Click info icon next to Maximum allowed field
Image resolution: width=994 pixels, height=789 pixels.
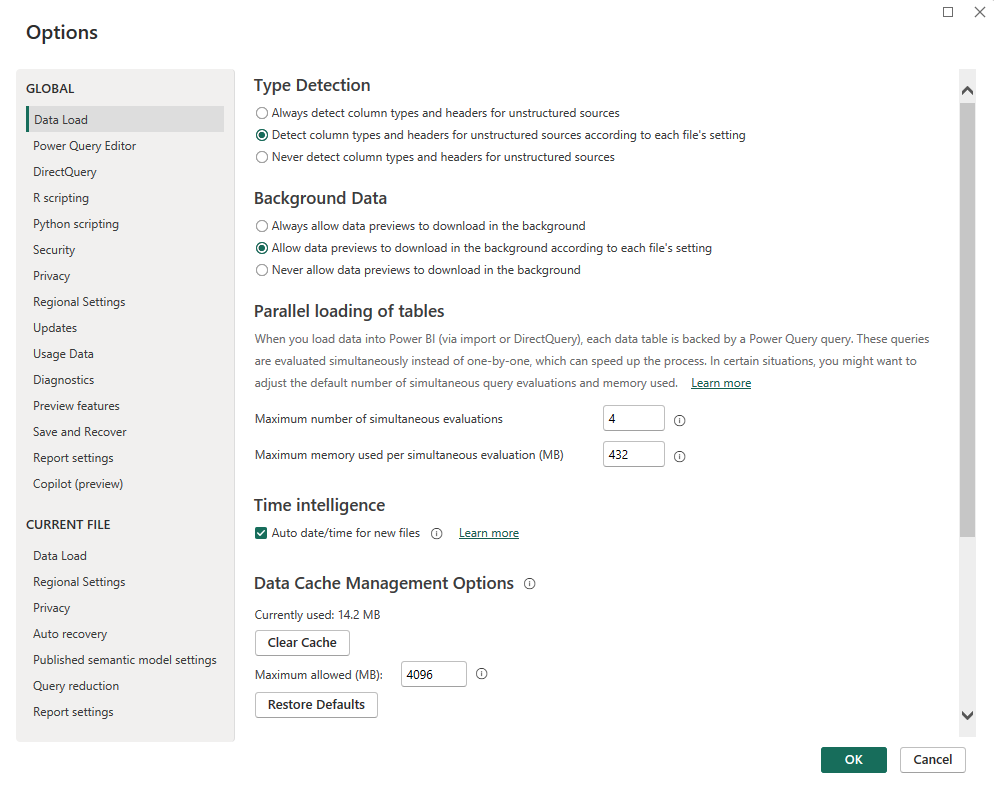pos(481,674)
